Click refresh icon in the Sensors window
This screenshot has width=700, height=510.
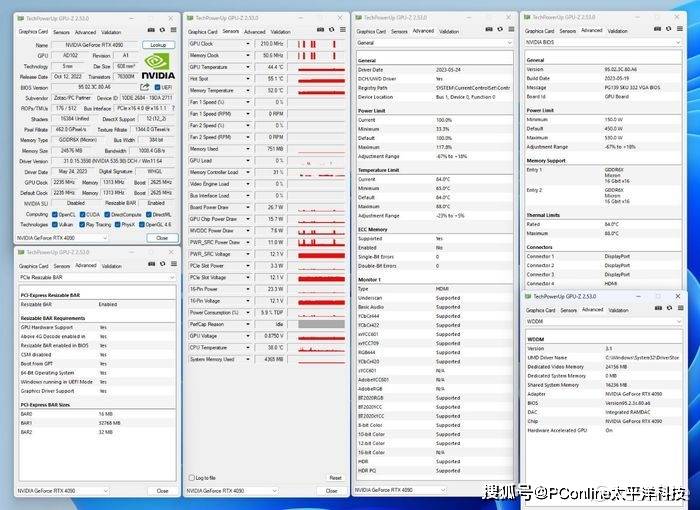pyautogui.click(x=331, y=29)
